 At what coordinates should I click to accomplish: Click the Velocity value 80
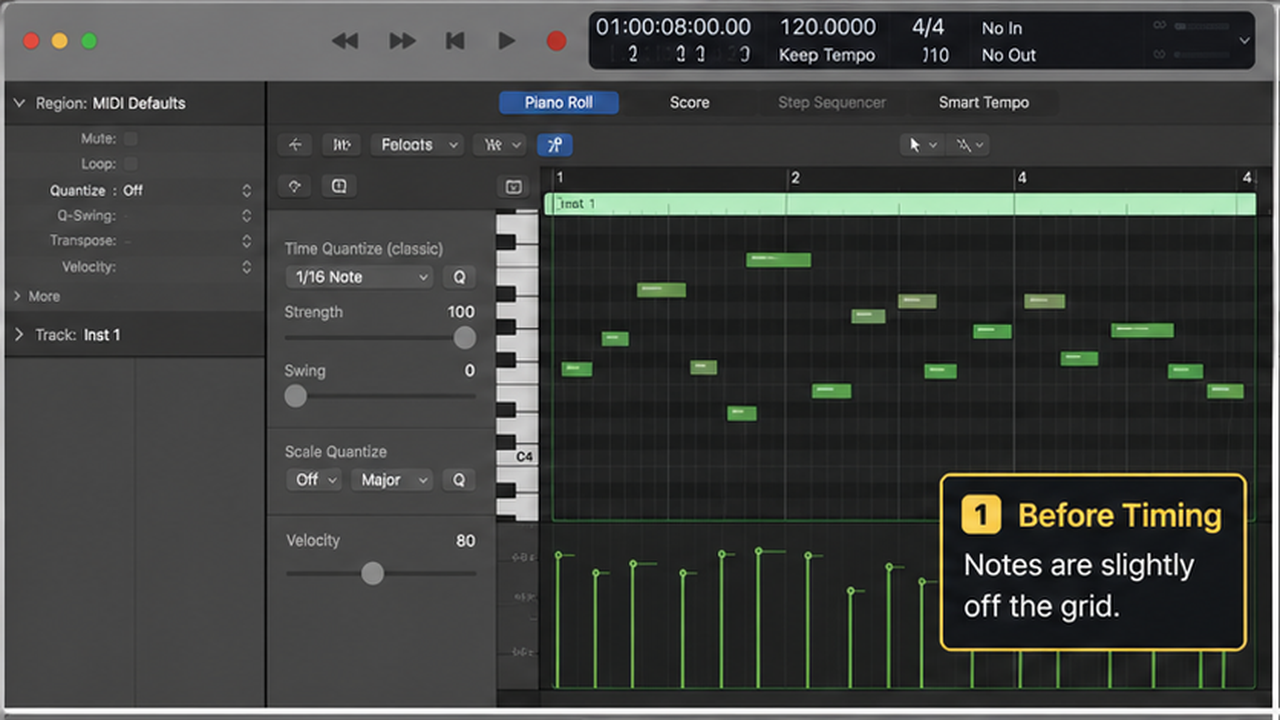[x=466, y=541]
